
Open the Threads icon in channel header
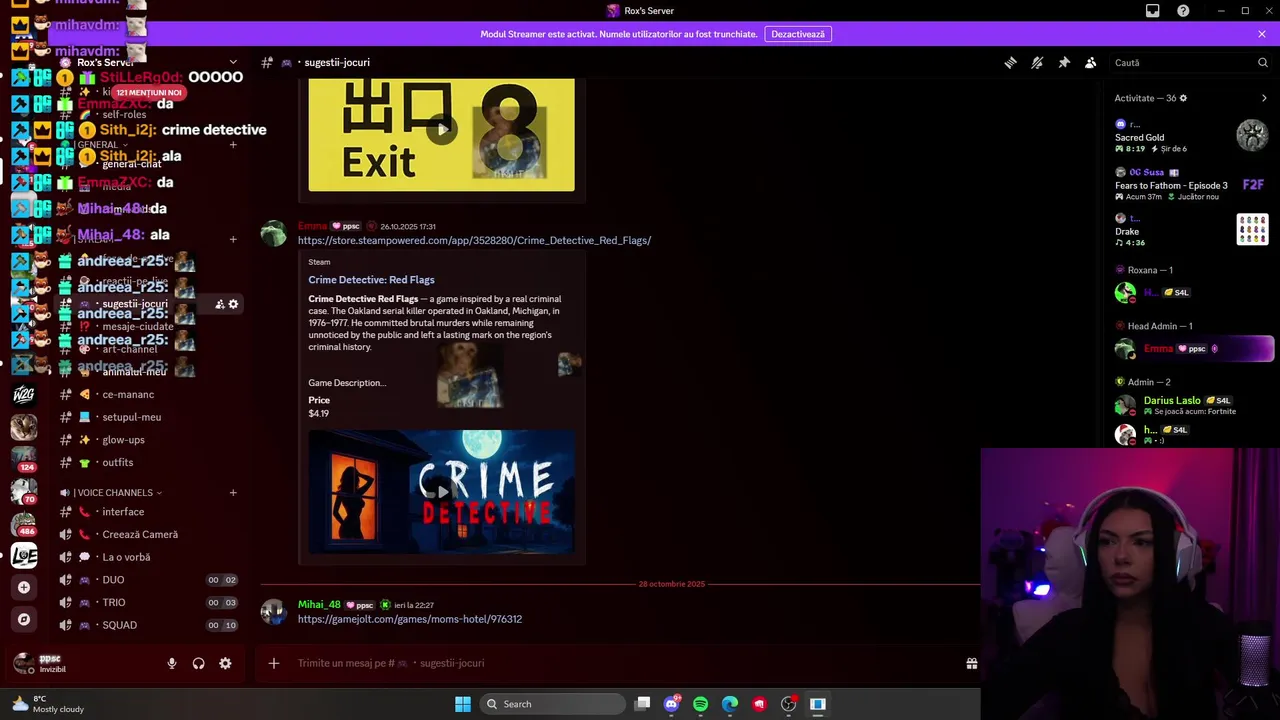coord(1010,62)
